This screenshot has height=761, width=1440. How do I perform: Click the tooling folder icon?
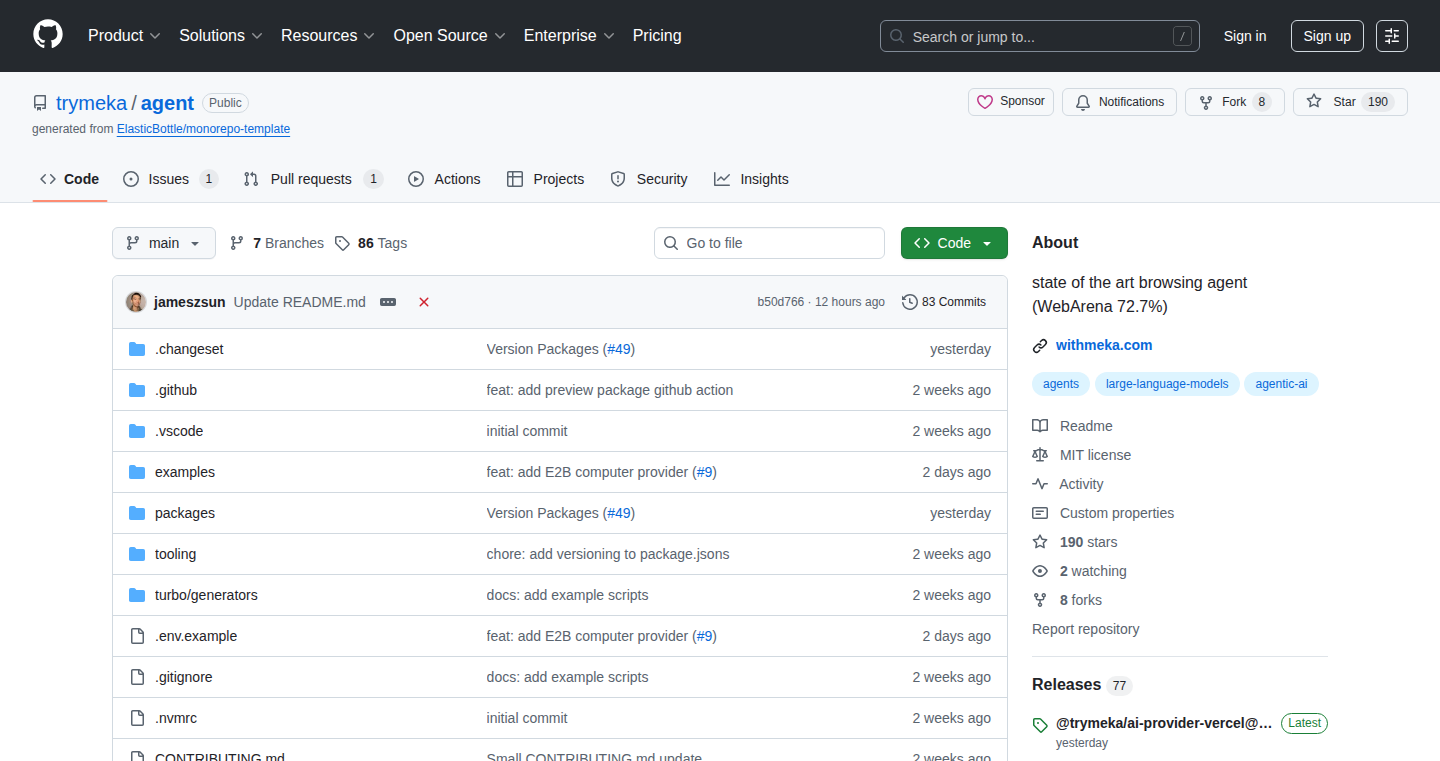point(137,554)
